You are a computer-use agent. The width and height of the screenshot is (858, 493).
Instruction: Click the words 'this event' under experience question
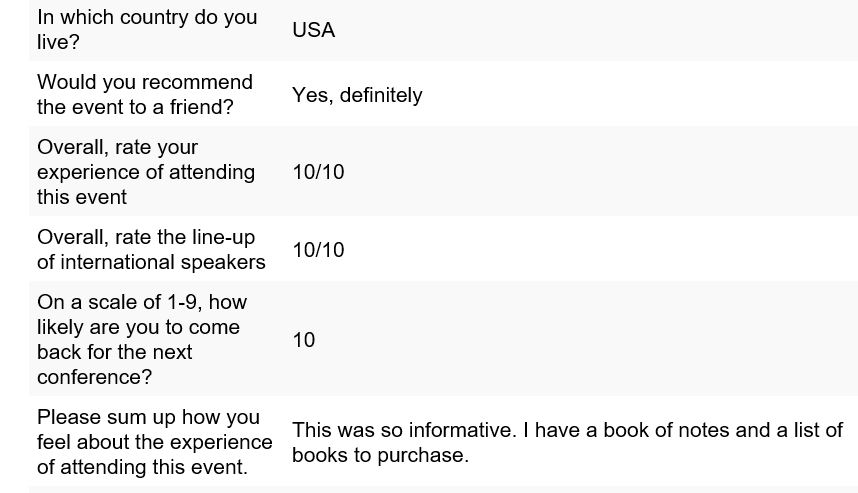82,197
